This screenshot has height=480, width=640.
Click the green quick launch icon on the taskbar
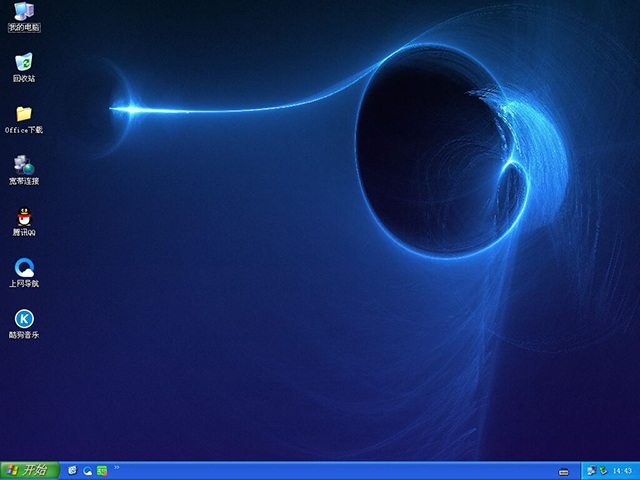tap(101, 470)
